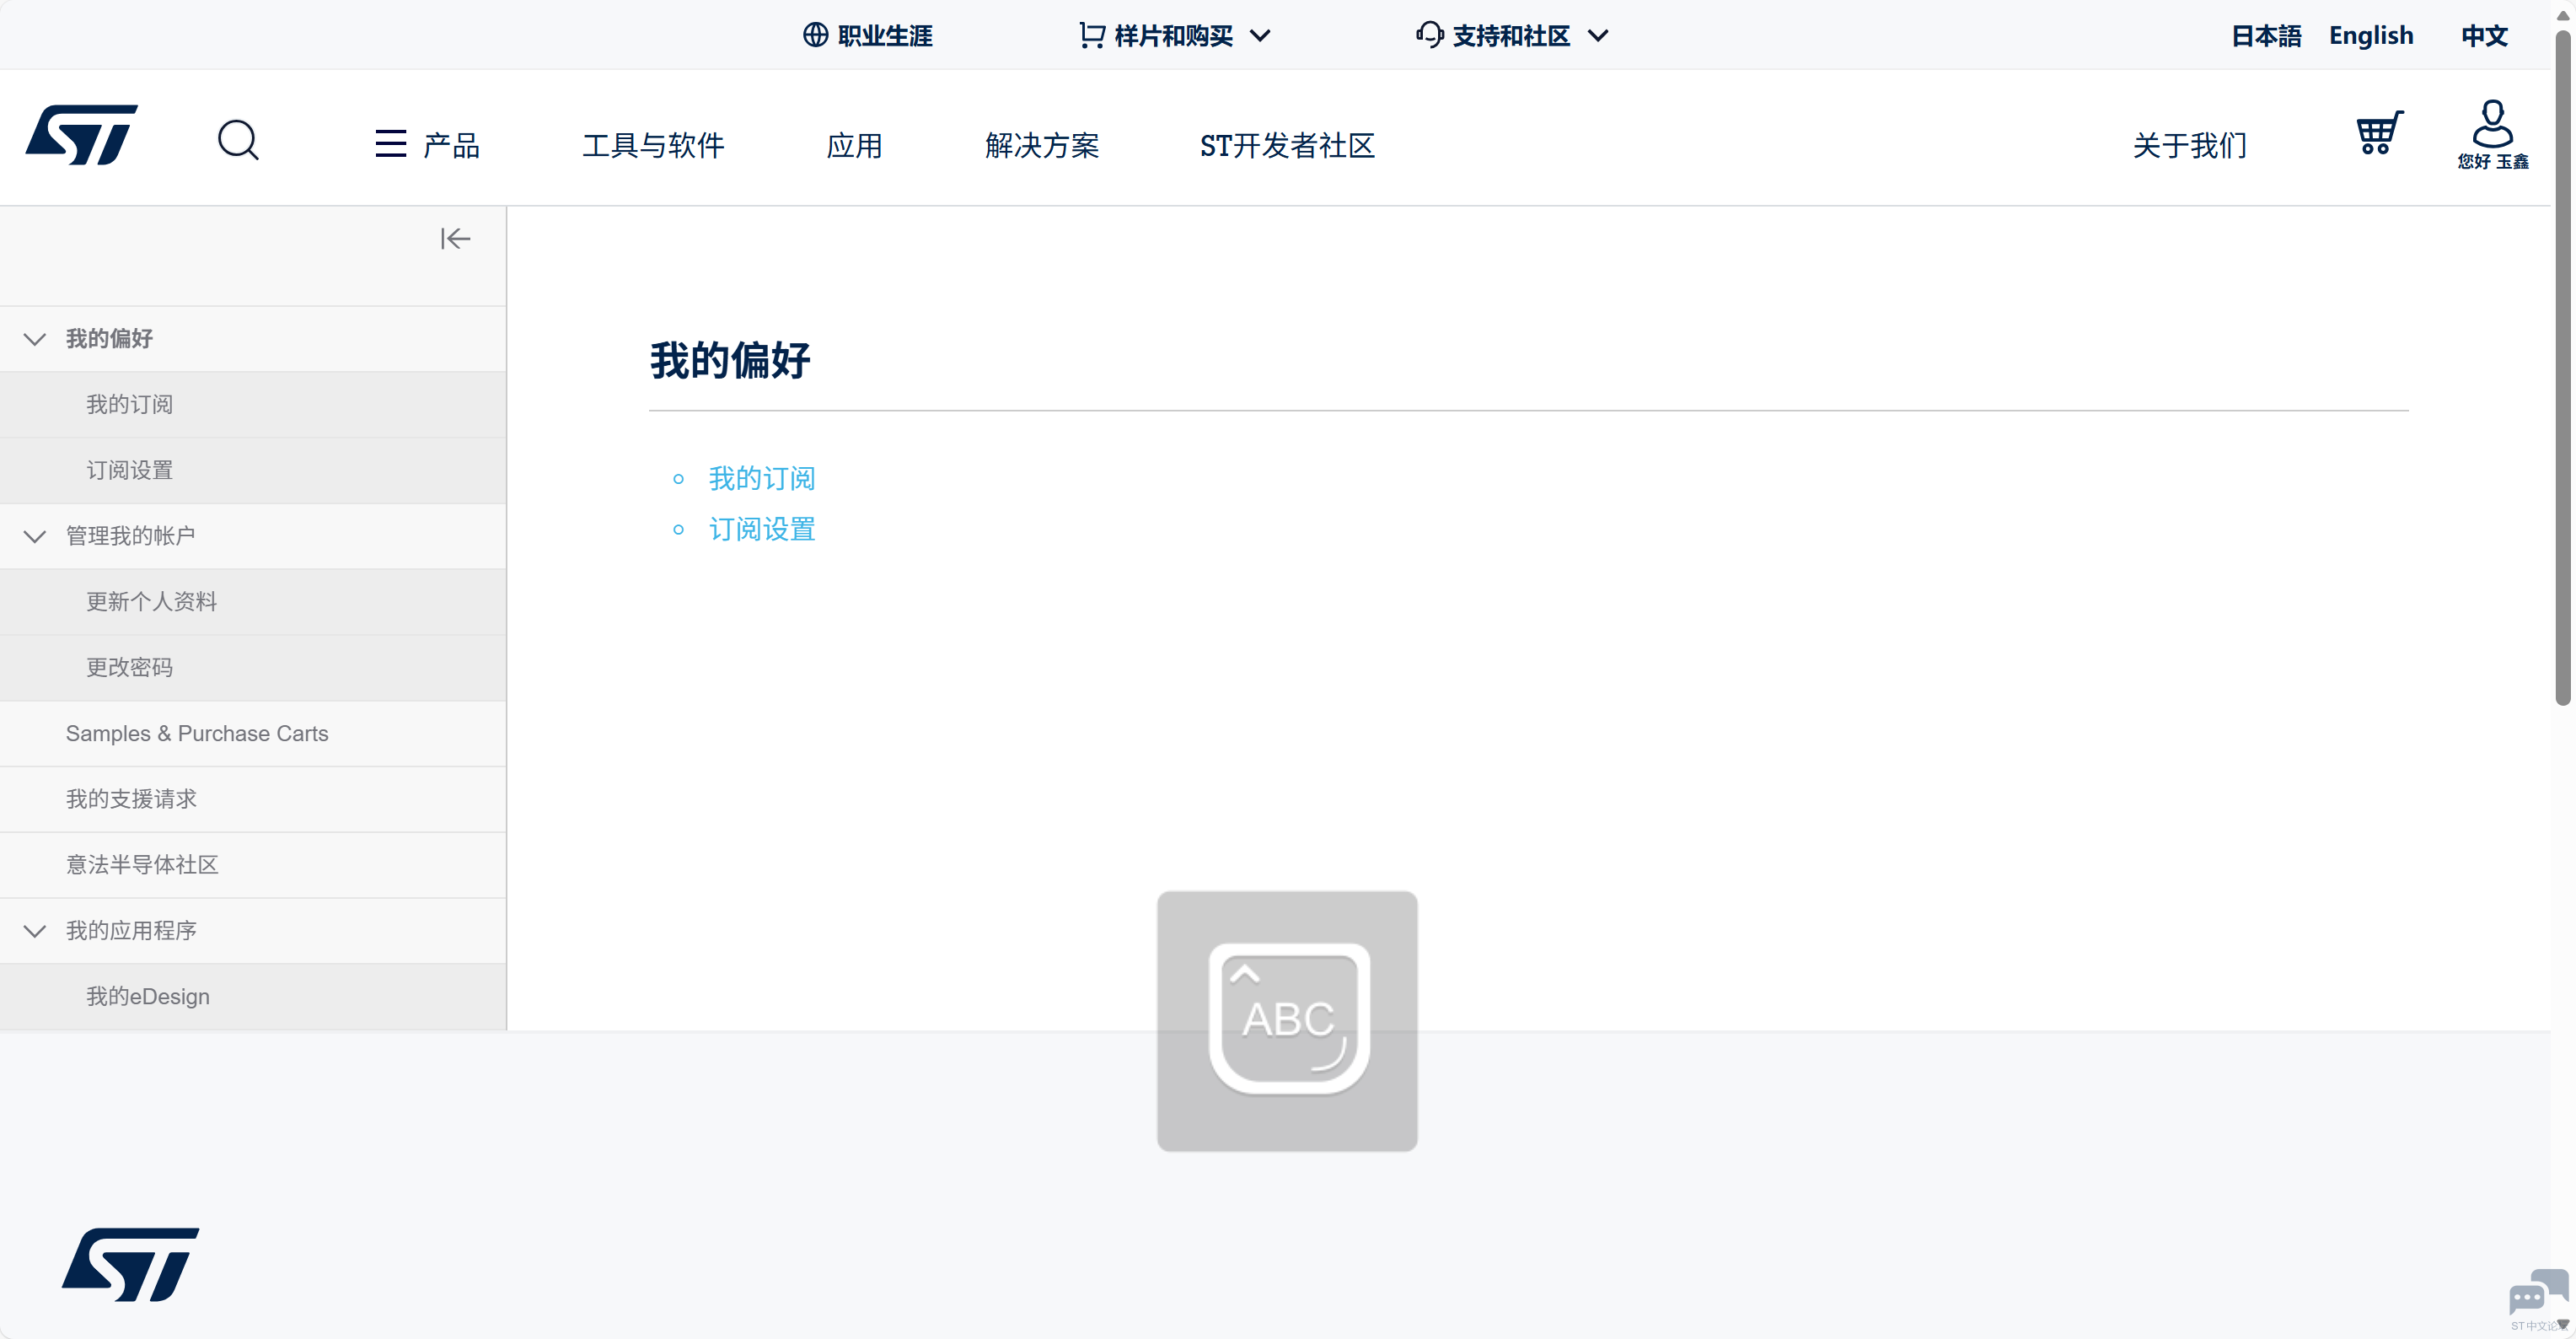Open the 工具与软件 menu
The height and width of the screenshot is (1339, 2576).
click(653, 146)
